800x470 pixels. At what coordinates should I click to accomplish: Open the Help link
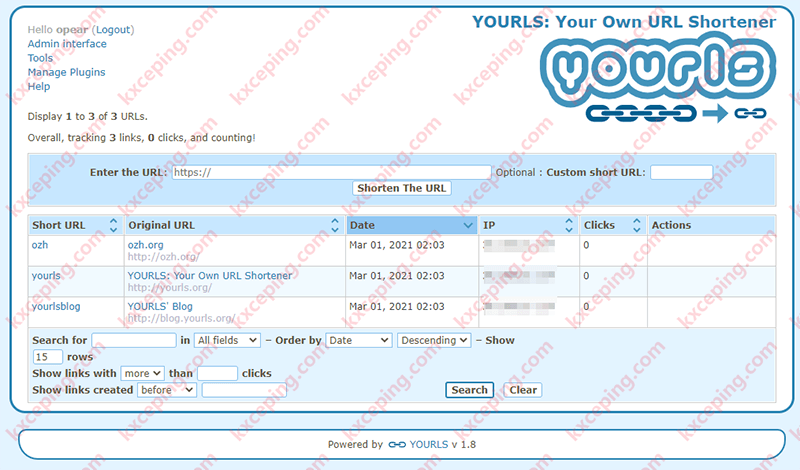pos(39,86)
